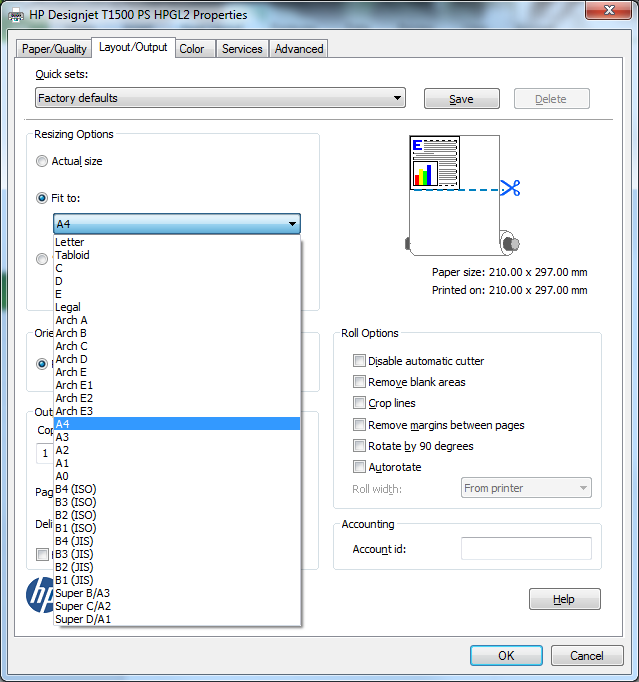Image resolution: width=639 pixels, height=682 pixels.
Task: Select Arch E1 paper size
Action: [x=177, y=385]
